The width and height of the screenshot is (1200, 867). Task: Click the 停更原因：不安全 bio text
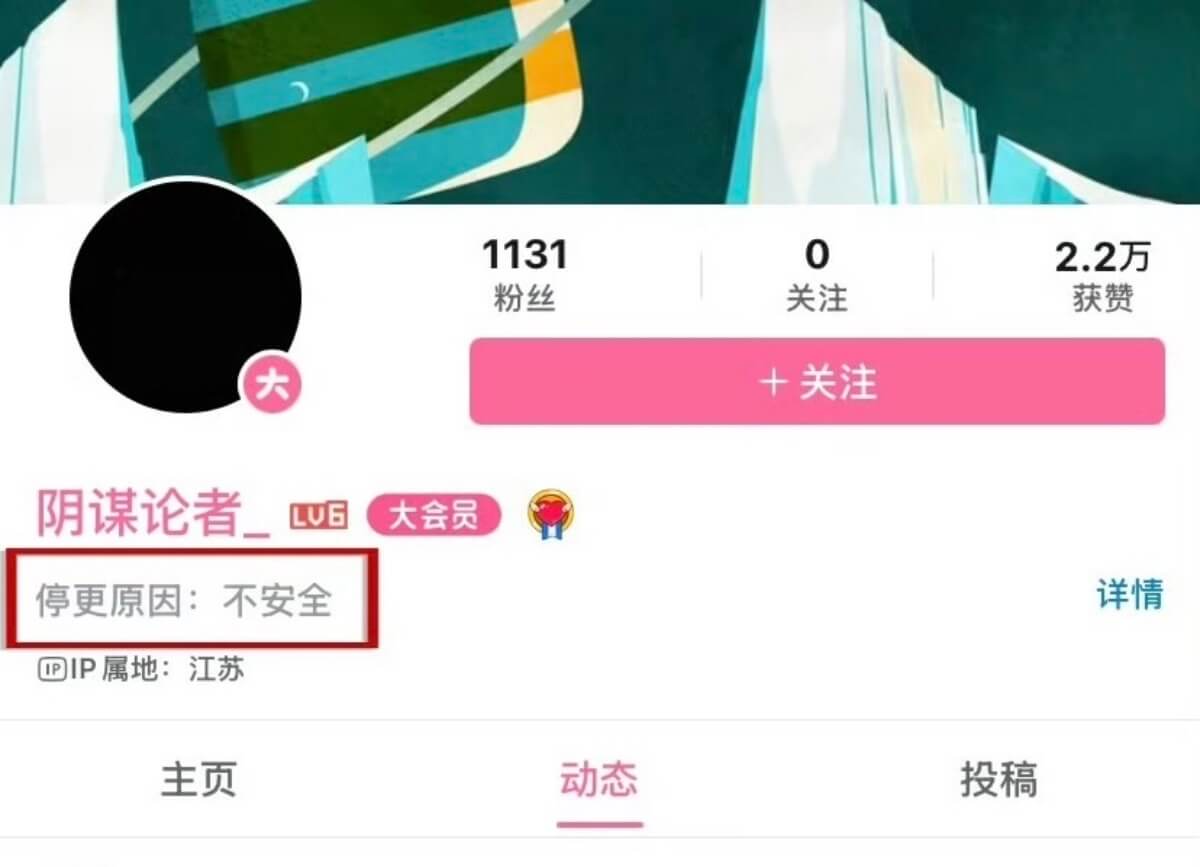pos(184,601)
